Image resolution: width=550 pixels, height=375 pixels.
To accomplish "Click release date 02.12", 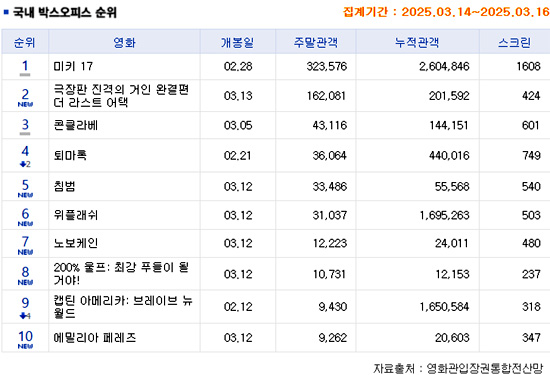I will [238, 307].
